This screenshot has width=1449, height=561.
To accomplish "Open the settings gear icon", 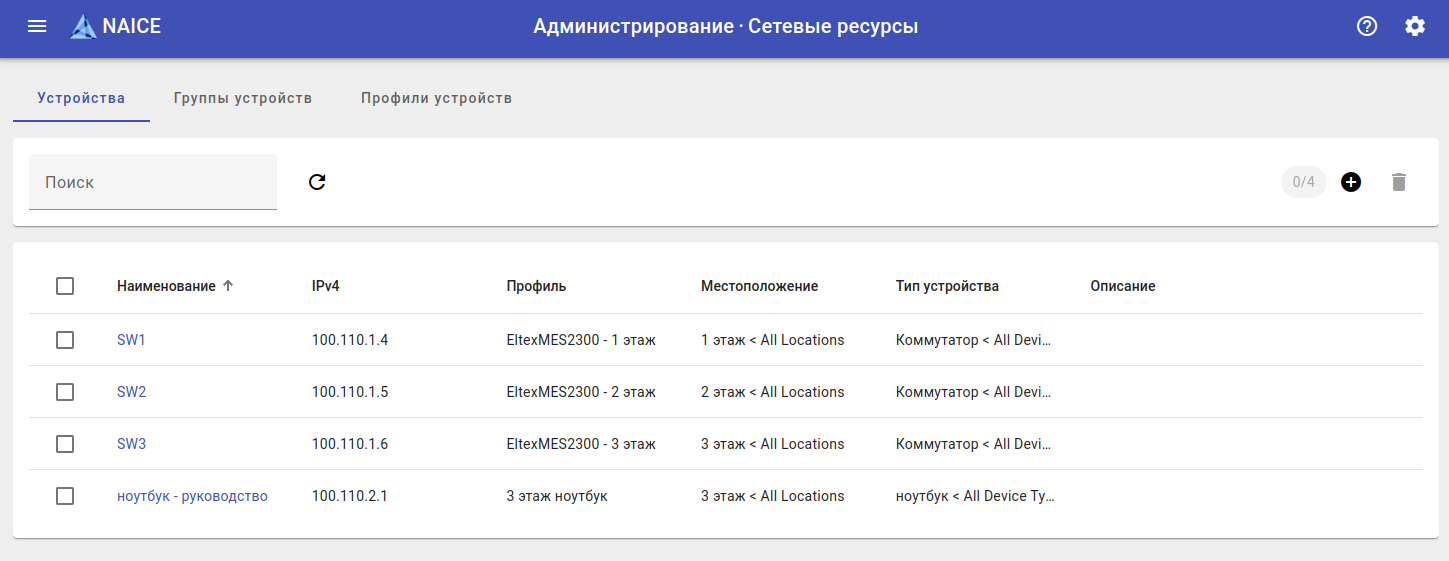I will tap(1415, 27).
